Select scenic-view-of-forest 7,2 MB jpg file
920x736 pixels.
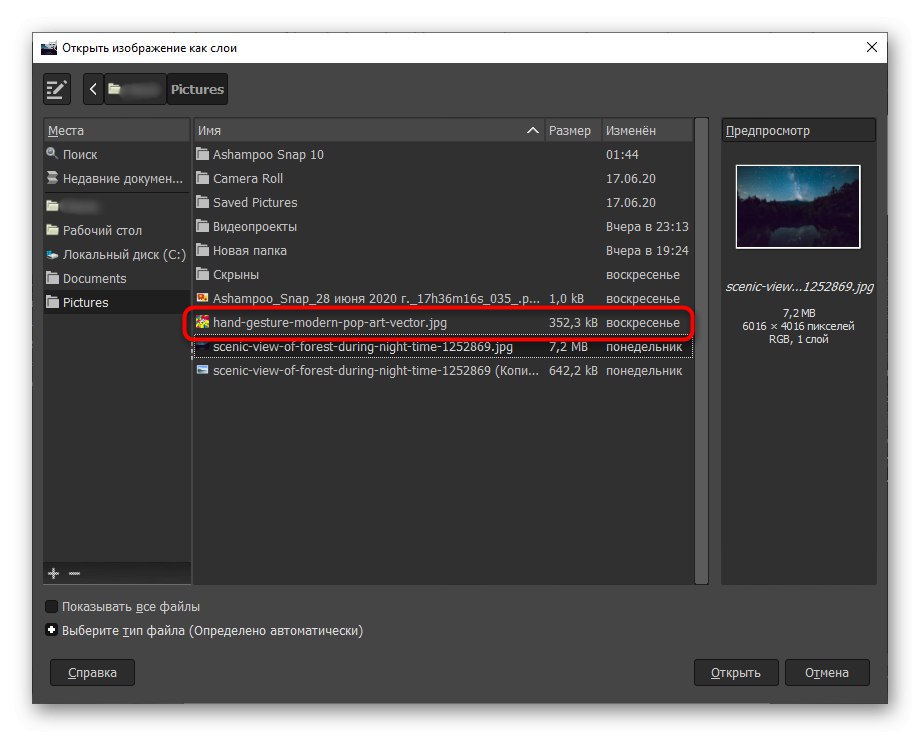pyautogui.click(x=443, y=347)
